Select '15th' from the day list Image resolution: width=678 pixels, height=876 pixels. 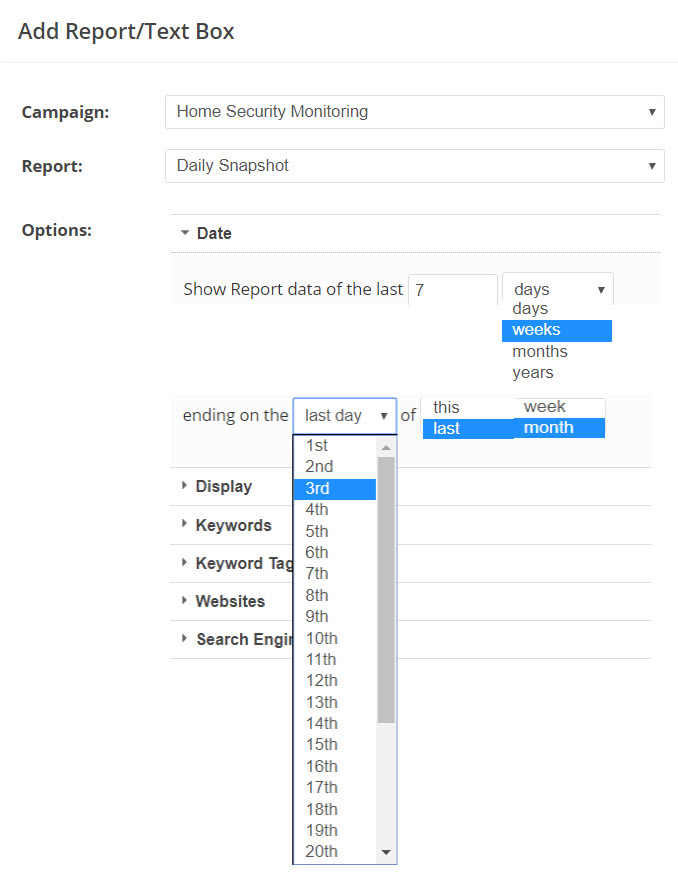point(334,744)
